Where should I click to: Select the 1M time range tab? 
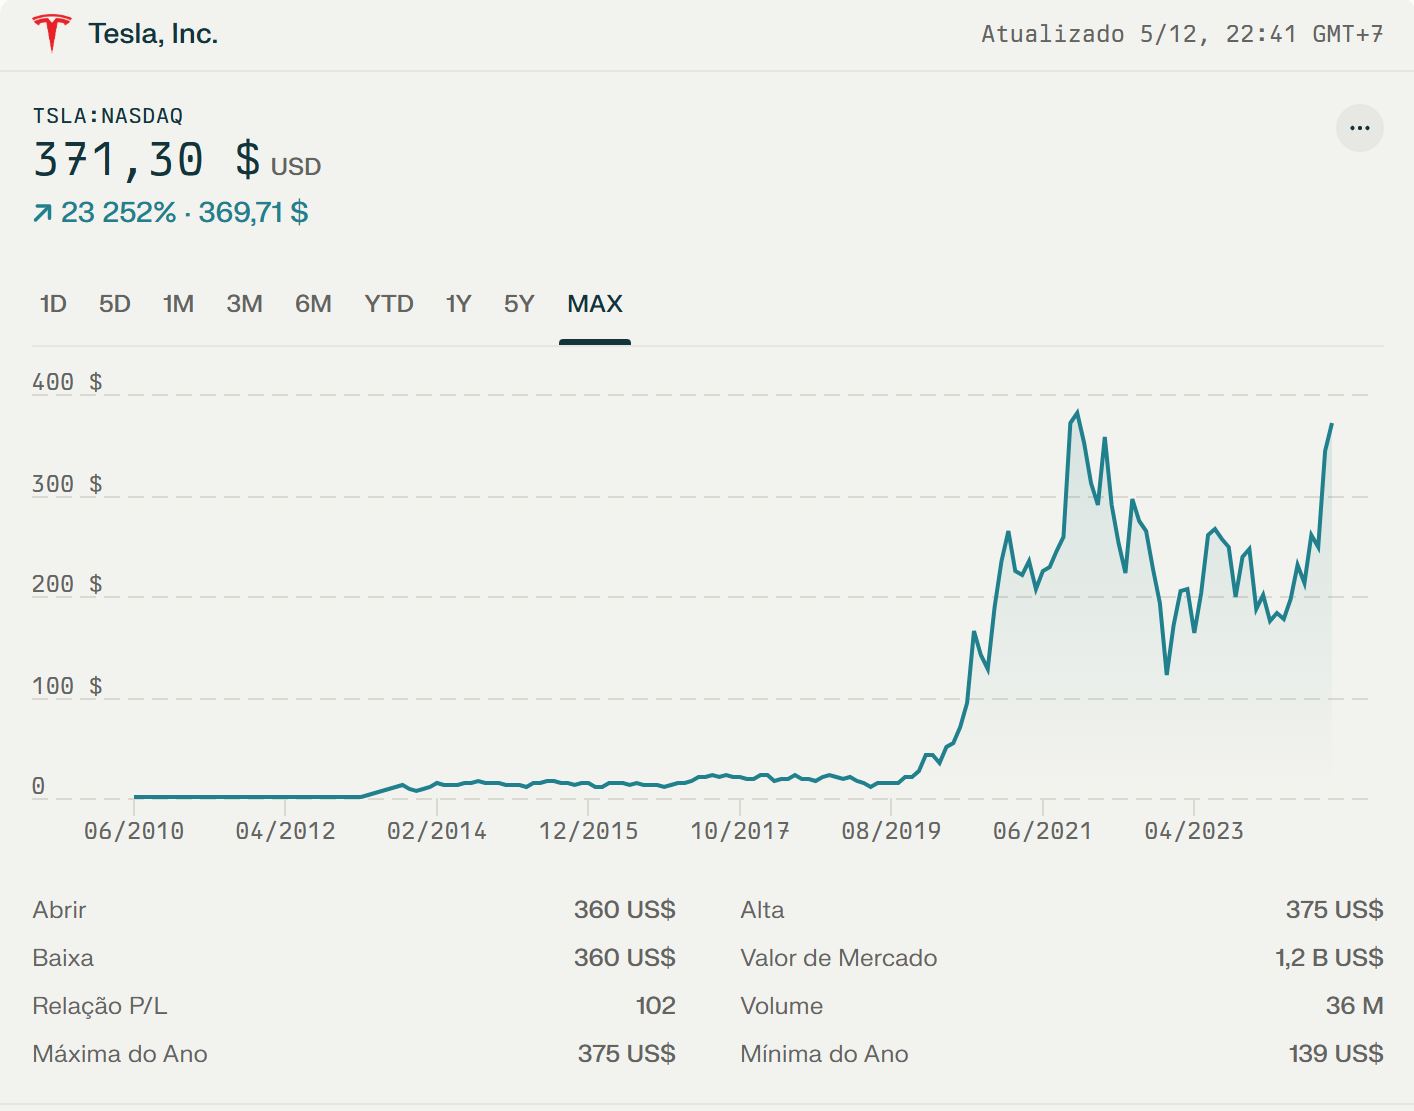point(178,304)
